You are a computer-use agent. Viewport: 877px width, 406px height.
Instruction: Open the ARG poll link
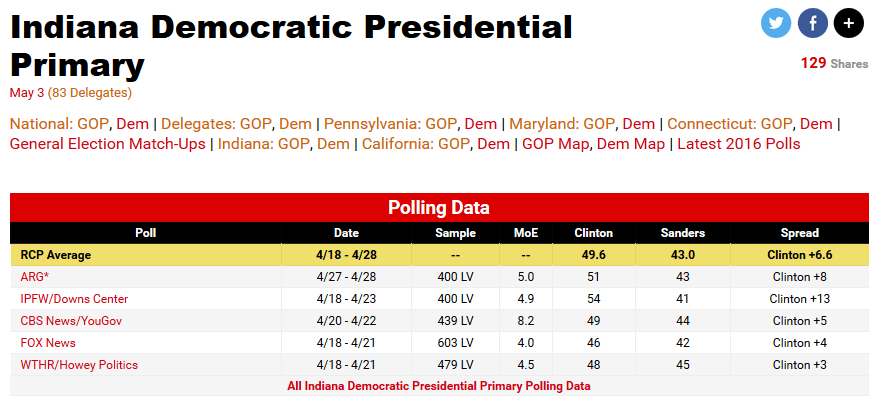click(x=36, y=277)
